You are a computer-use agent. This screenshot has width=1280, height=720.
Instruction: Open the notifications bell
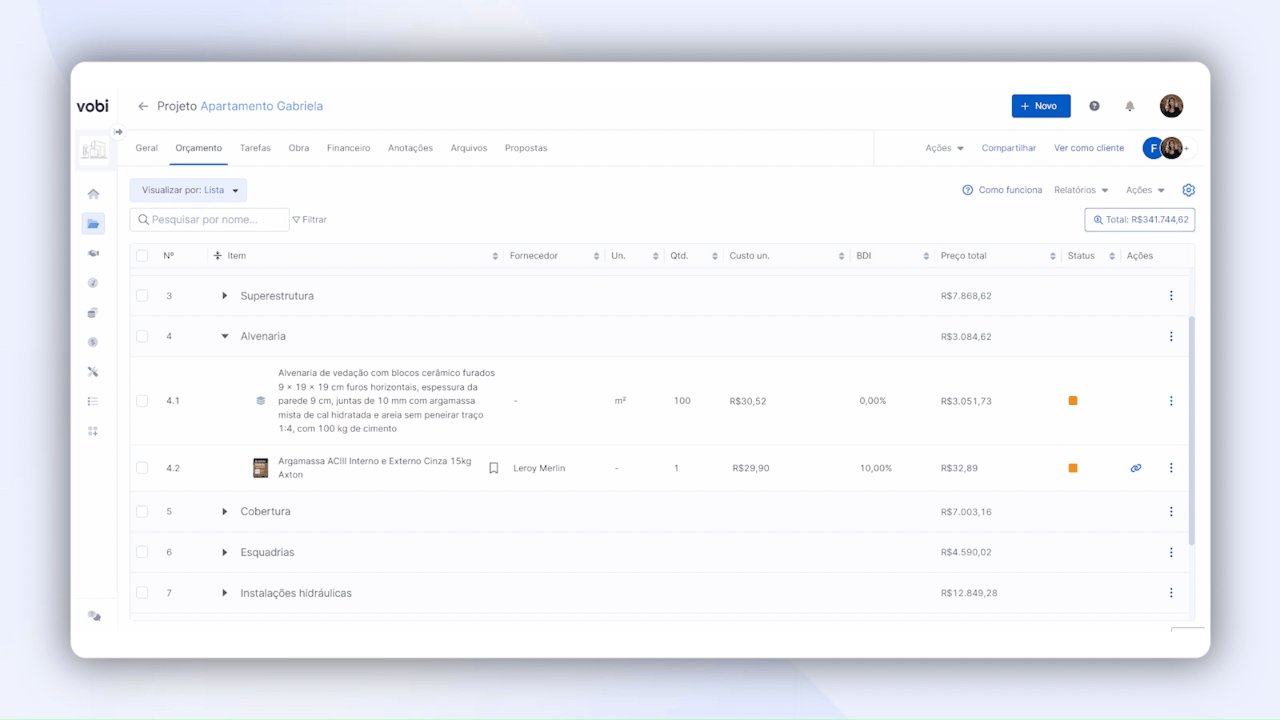coord(1130,106)
